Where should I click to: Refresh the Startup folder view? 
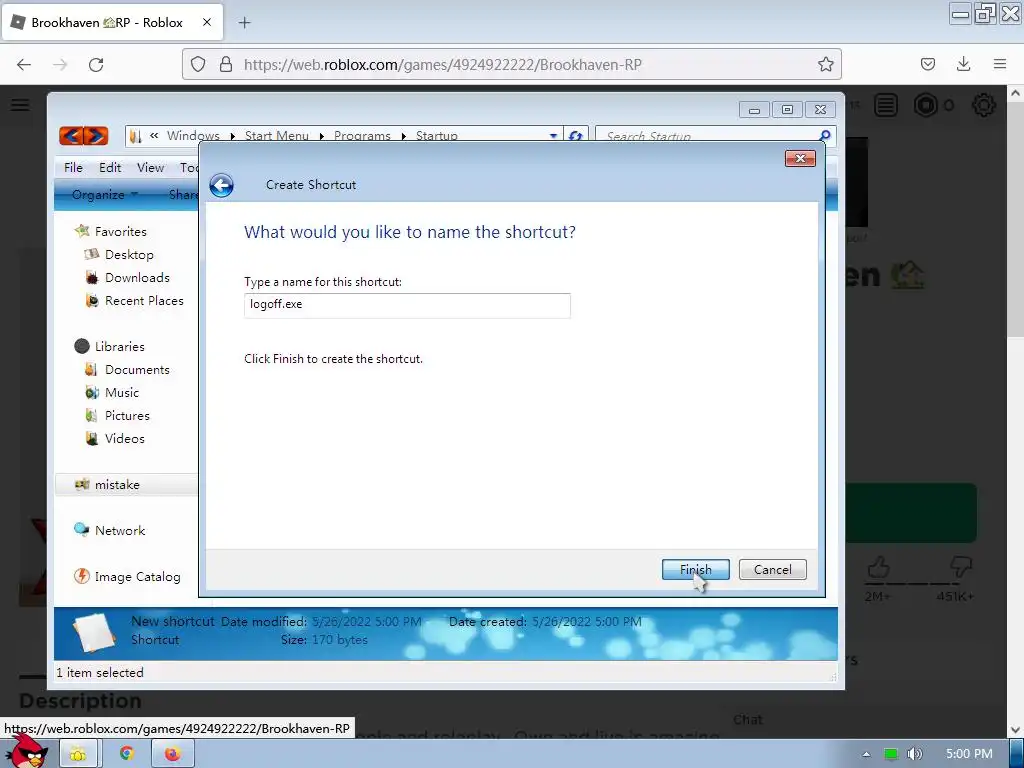point(575,136)
